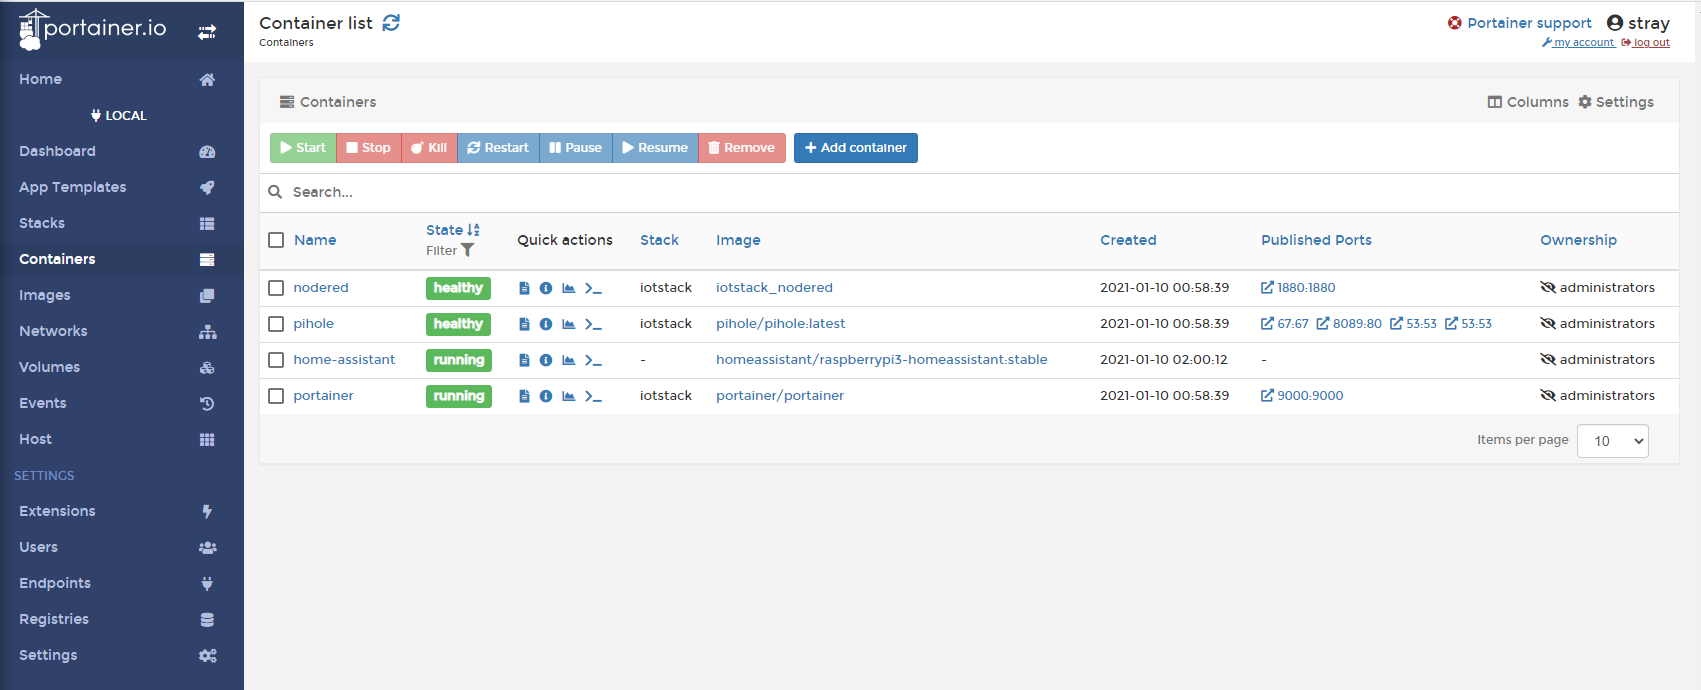Image resolution: width=1701 pixels, height=690 pixels.
Task: Open logs icon for home-assistant container
Action: click(524, 360)
